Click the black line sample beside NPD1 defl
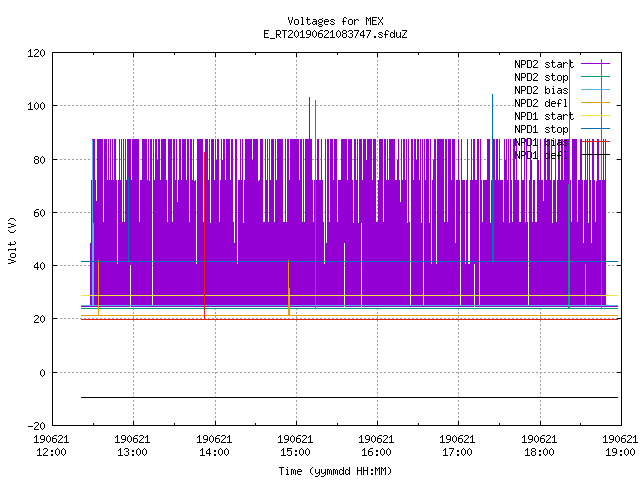 coord(596,155)
